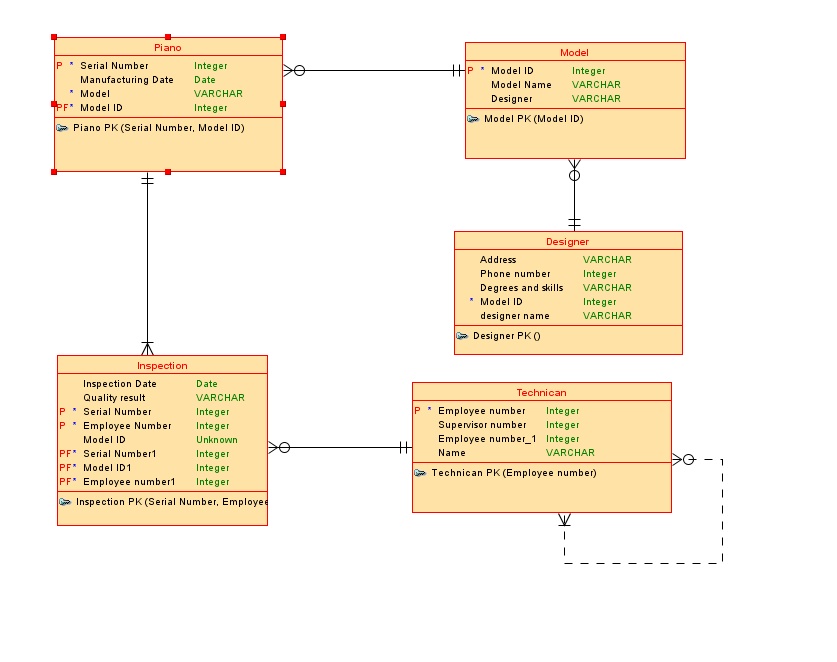Click the PF marker next to Model ID in Piano
This screenshot has height=662, width=837.
[x=62, y=107]
